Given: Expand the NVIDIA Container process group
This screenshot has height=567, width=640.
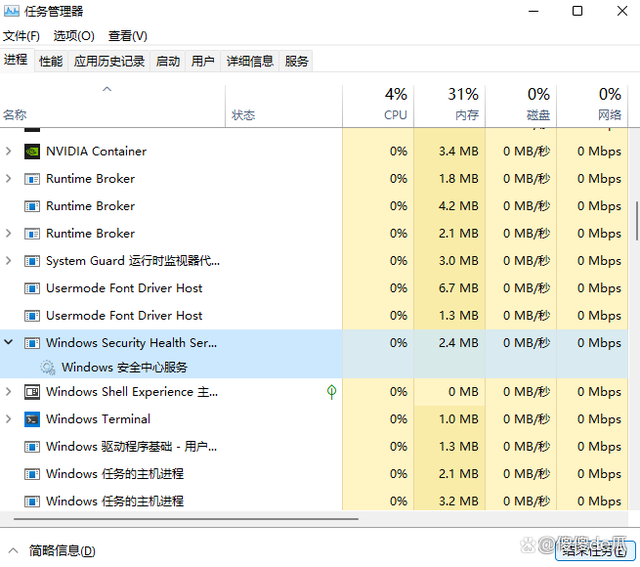Looking at the screenshot, I should point(8,151).
